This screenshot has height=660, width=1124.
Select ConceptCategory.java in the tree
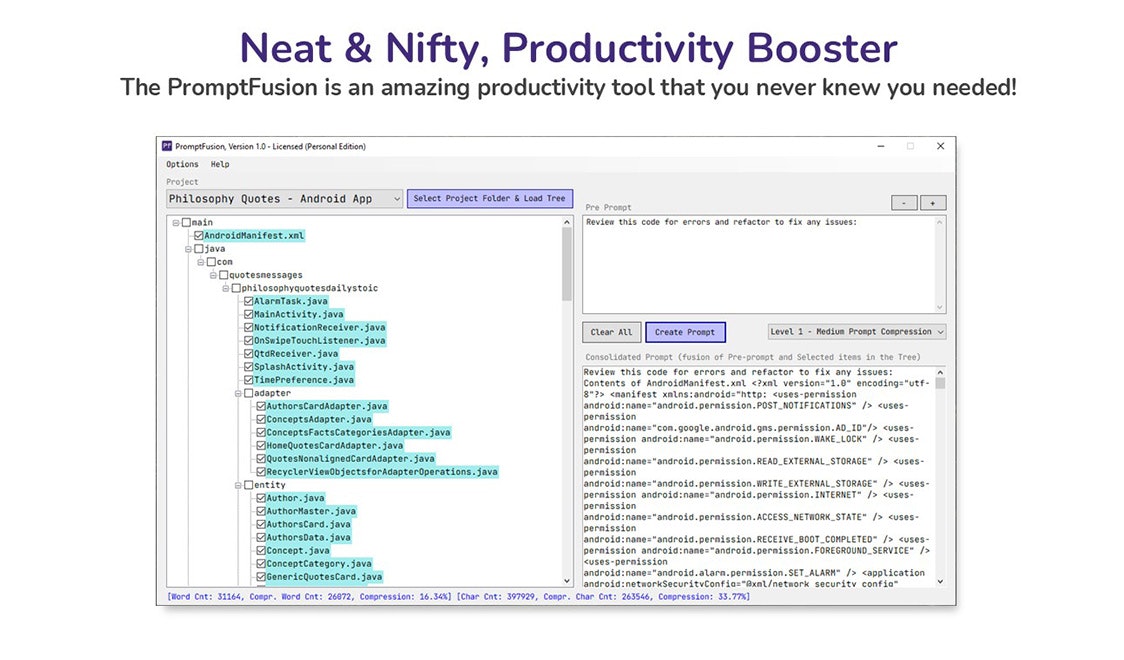pyautogui.click(x=319, y=564)
